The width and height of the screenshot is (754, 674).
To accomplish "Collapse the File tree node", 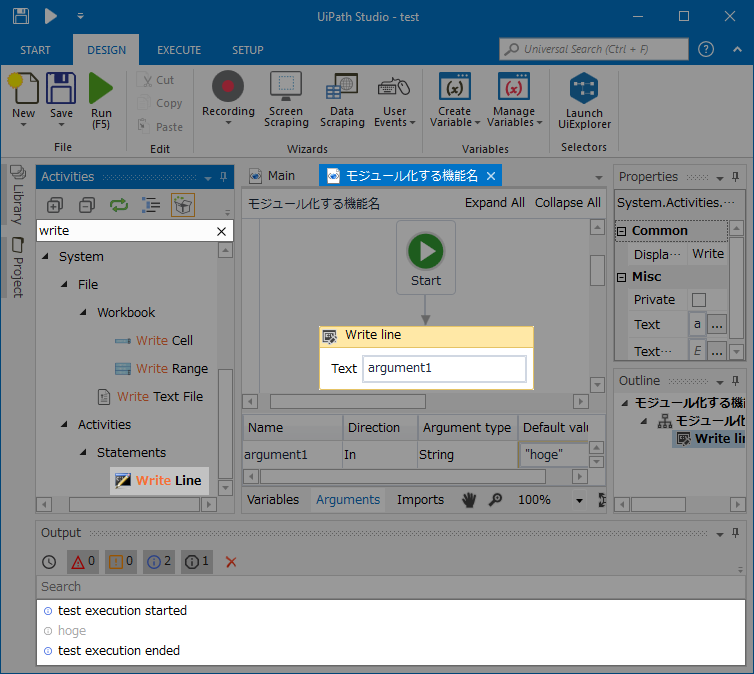I will pyautogui.click(x=64, y=285).
